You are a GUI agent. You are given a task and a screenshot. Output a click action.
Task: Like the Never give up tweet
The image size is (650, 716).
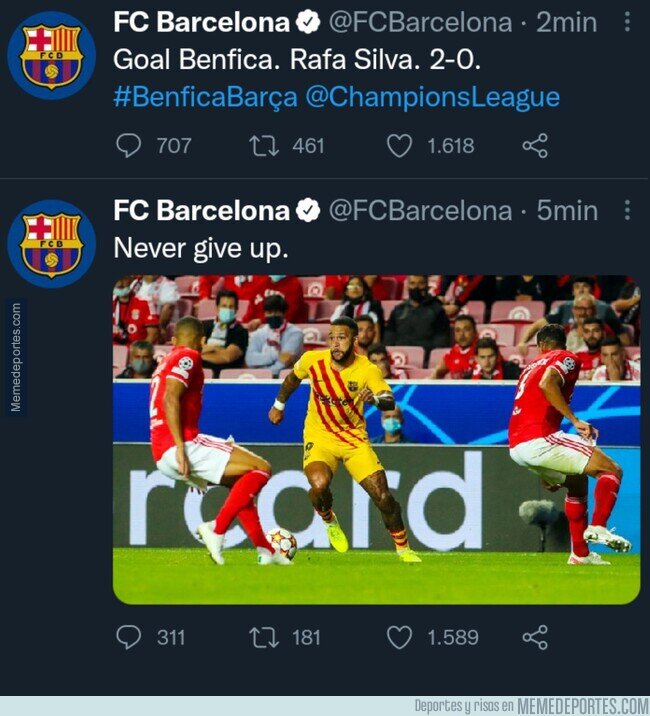point(399,637)
